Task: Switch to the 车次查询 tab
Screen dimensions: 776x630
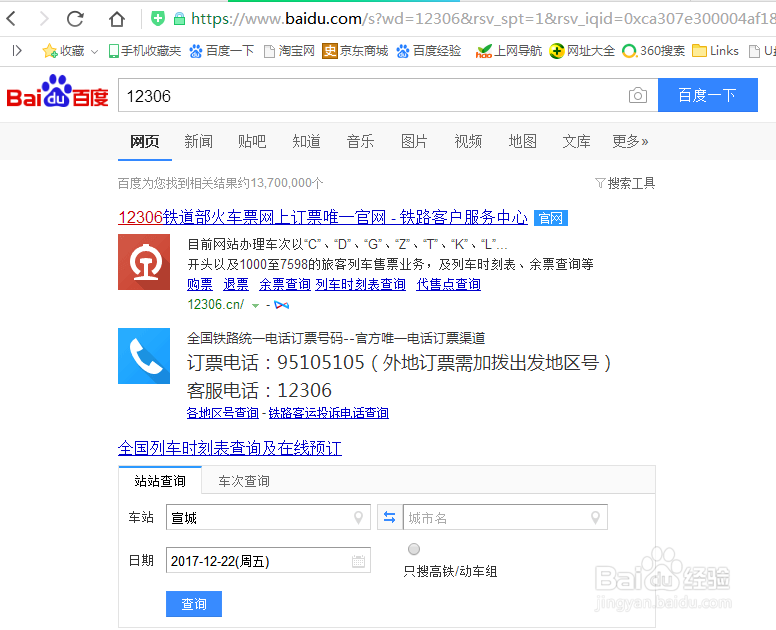Action: click(x=244, y=481)
